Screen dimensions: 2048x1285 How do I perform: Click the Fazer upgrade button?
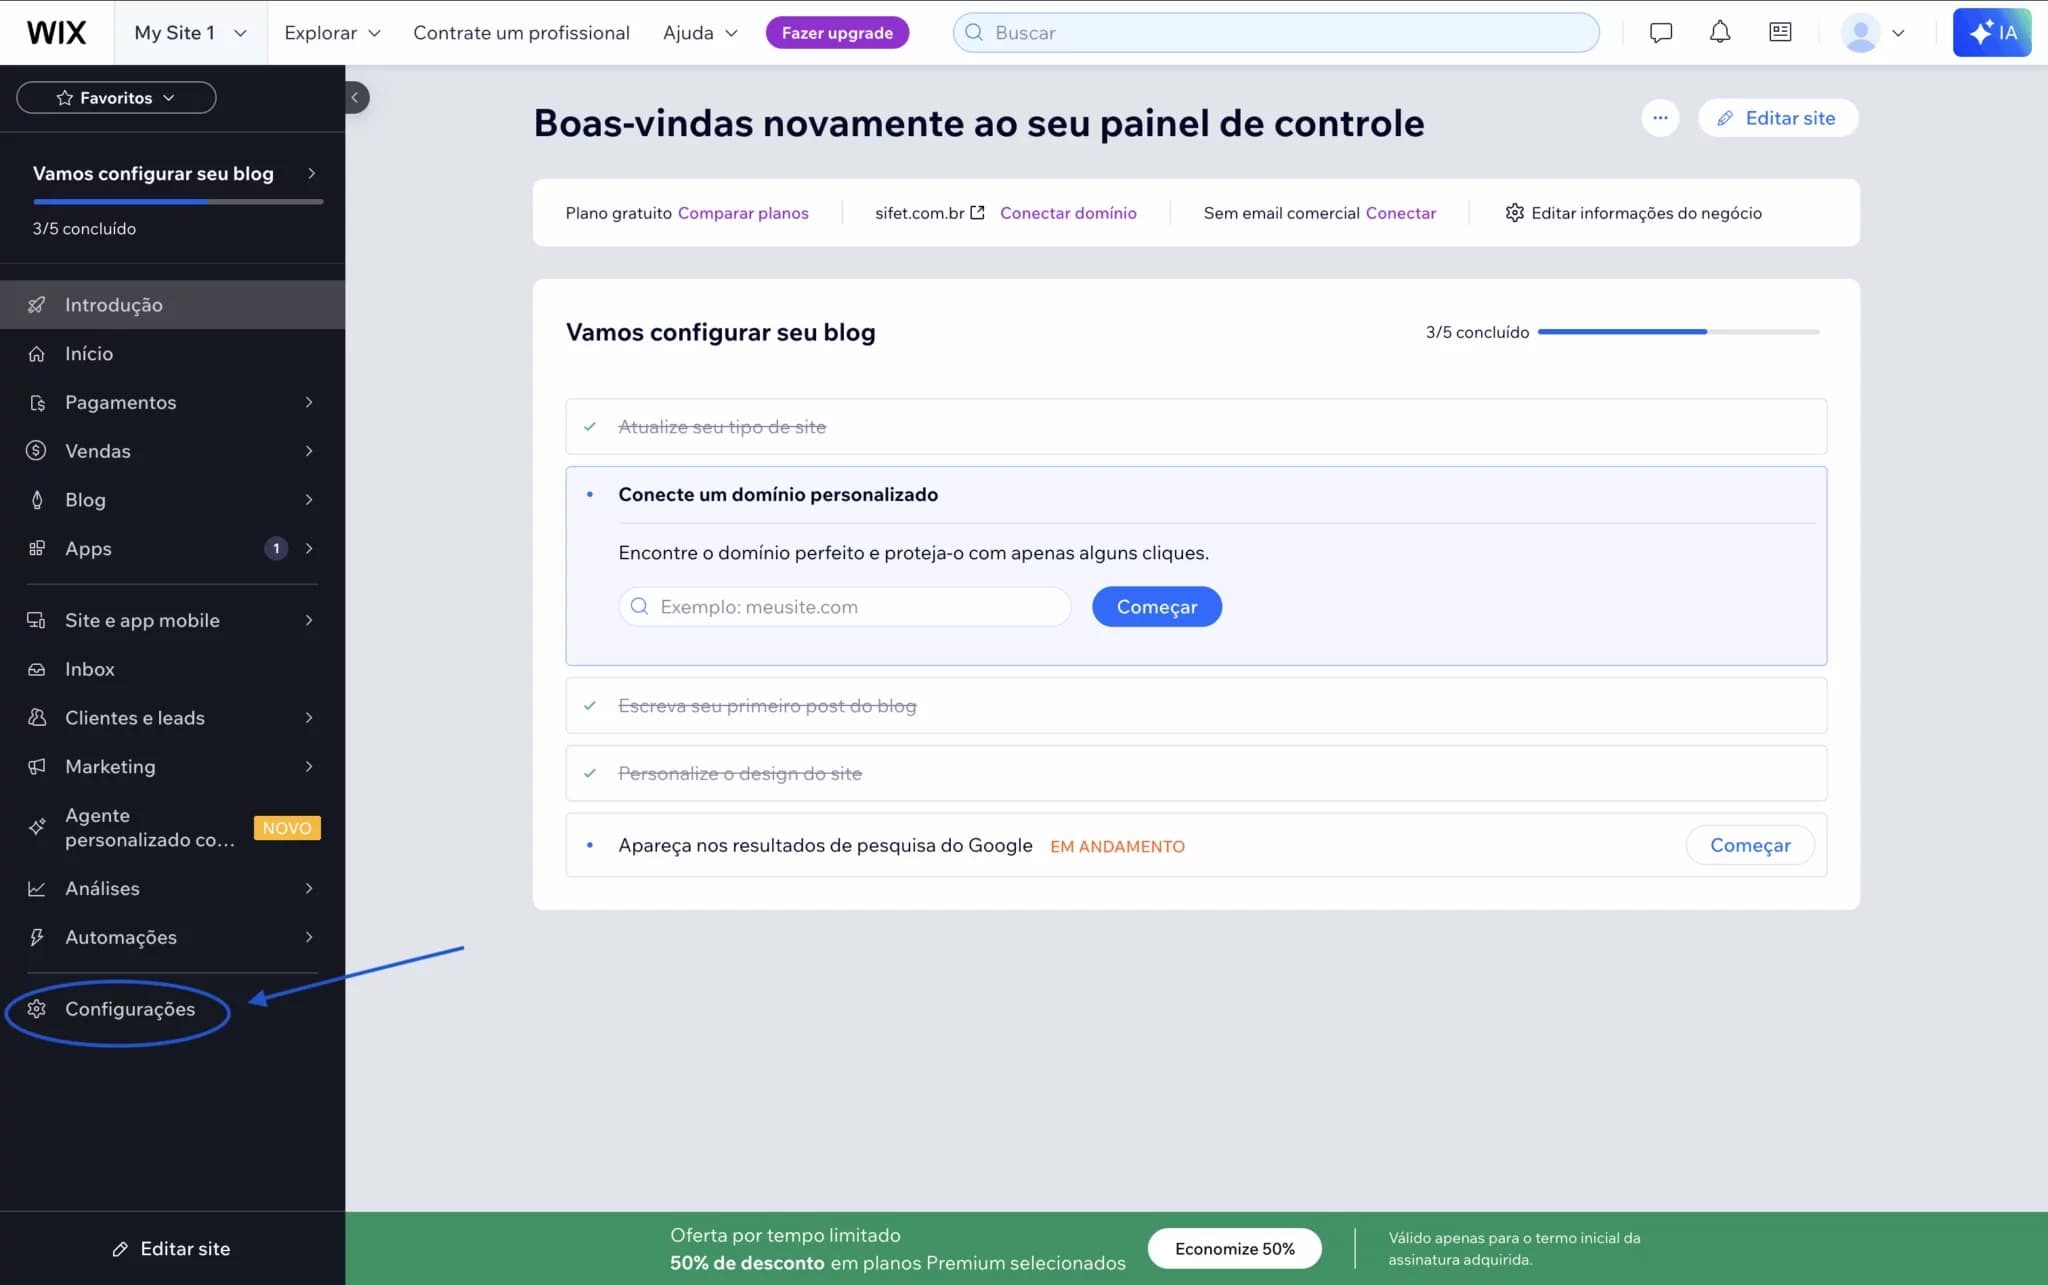click(837, 31)
